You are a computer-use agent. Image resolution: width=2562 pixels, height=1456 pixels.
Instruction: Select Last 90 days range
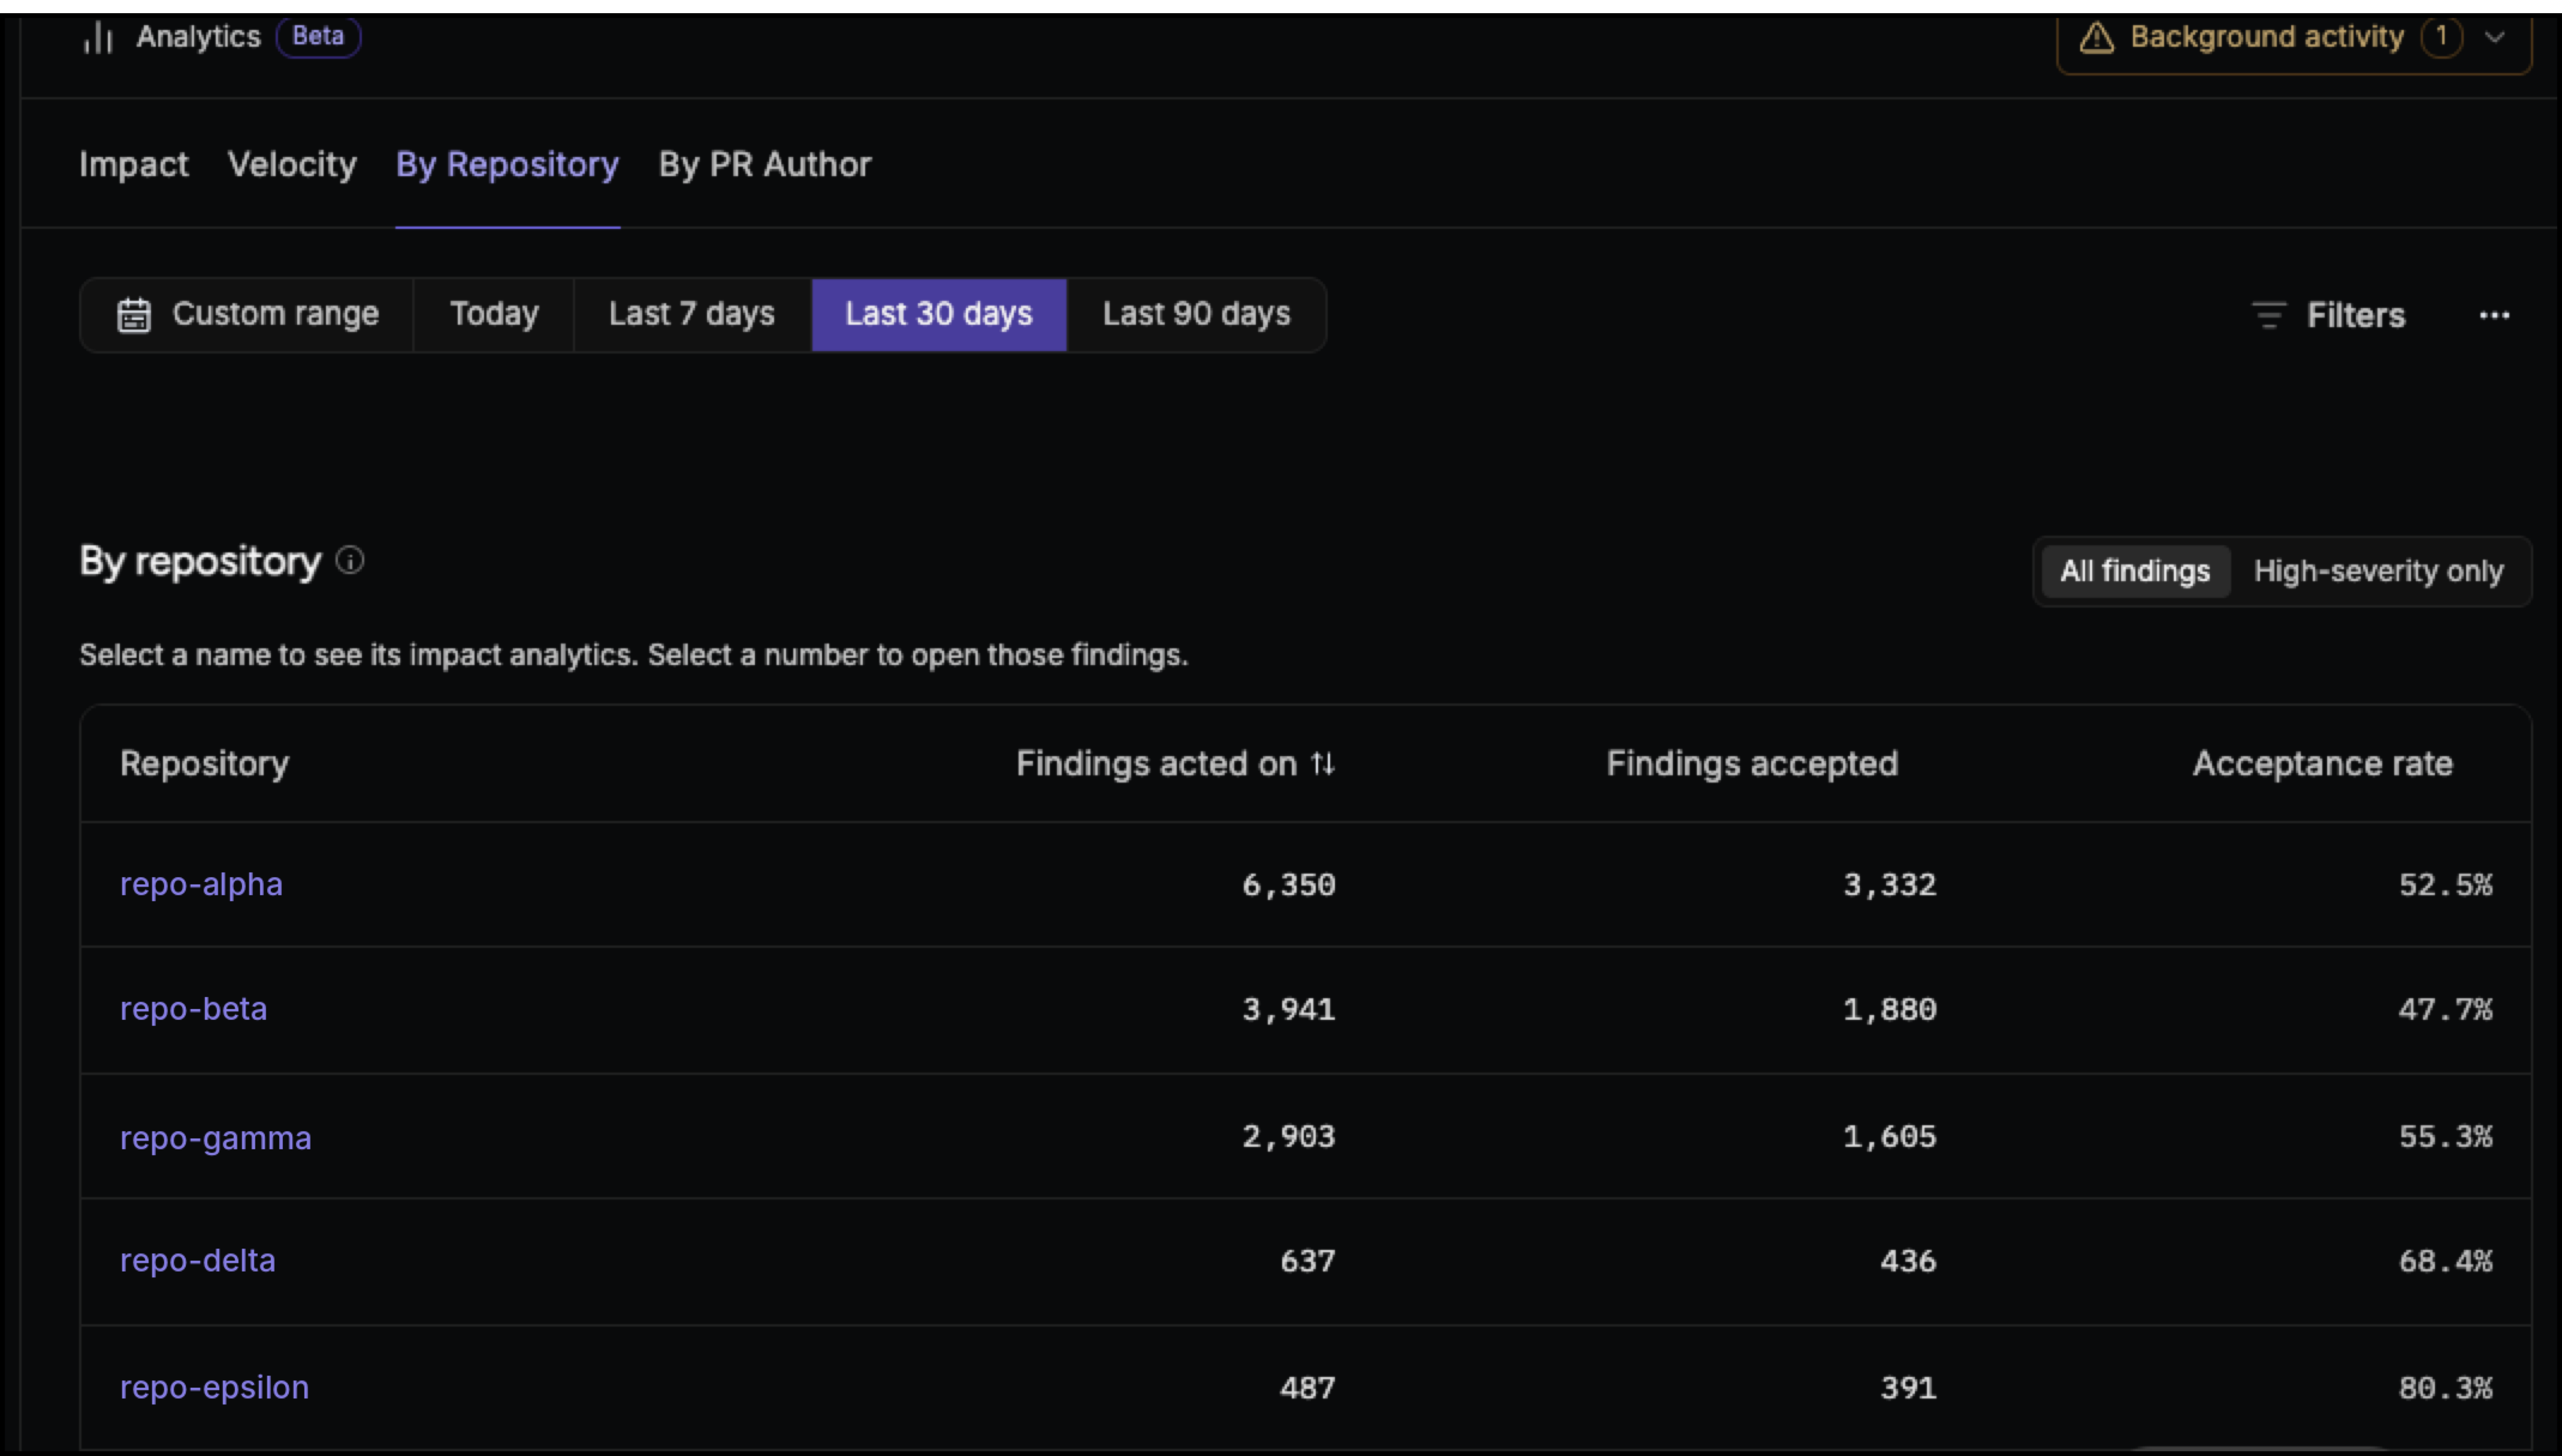tap(1196, 315)
